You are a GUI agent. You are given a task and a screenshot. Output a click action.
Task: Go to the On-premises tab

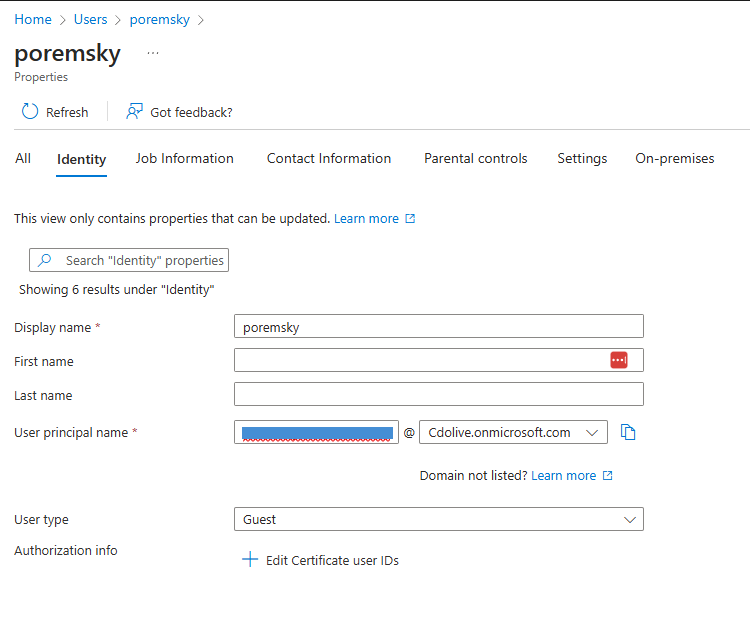(x=674, y=158)
